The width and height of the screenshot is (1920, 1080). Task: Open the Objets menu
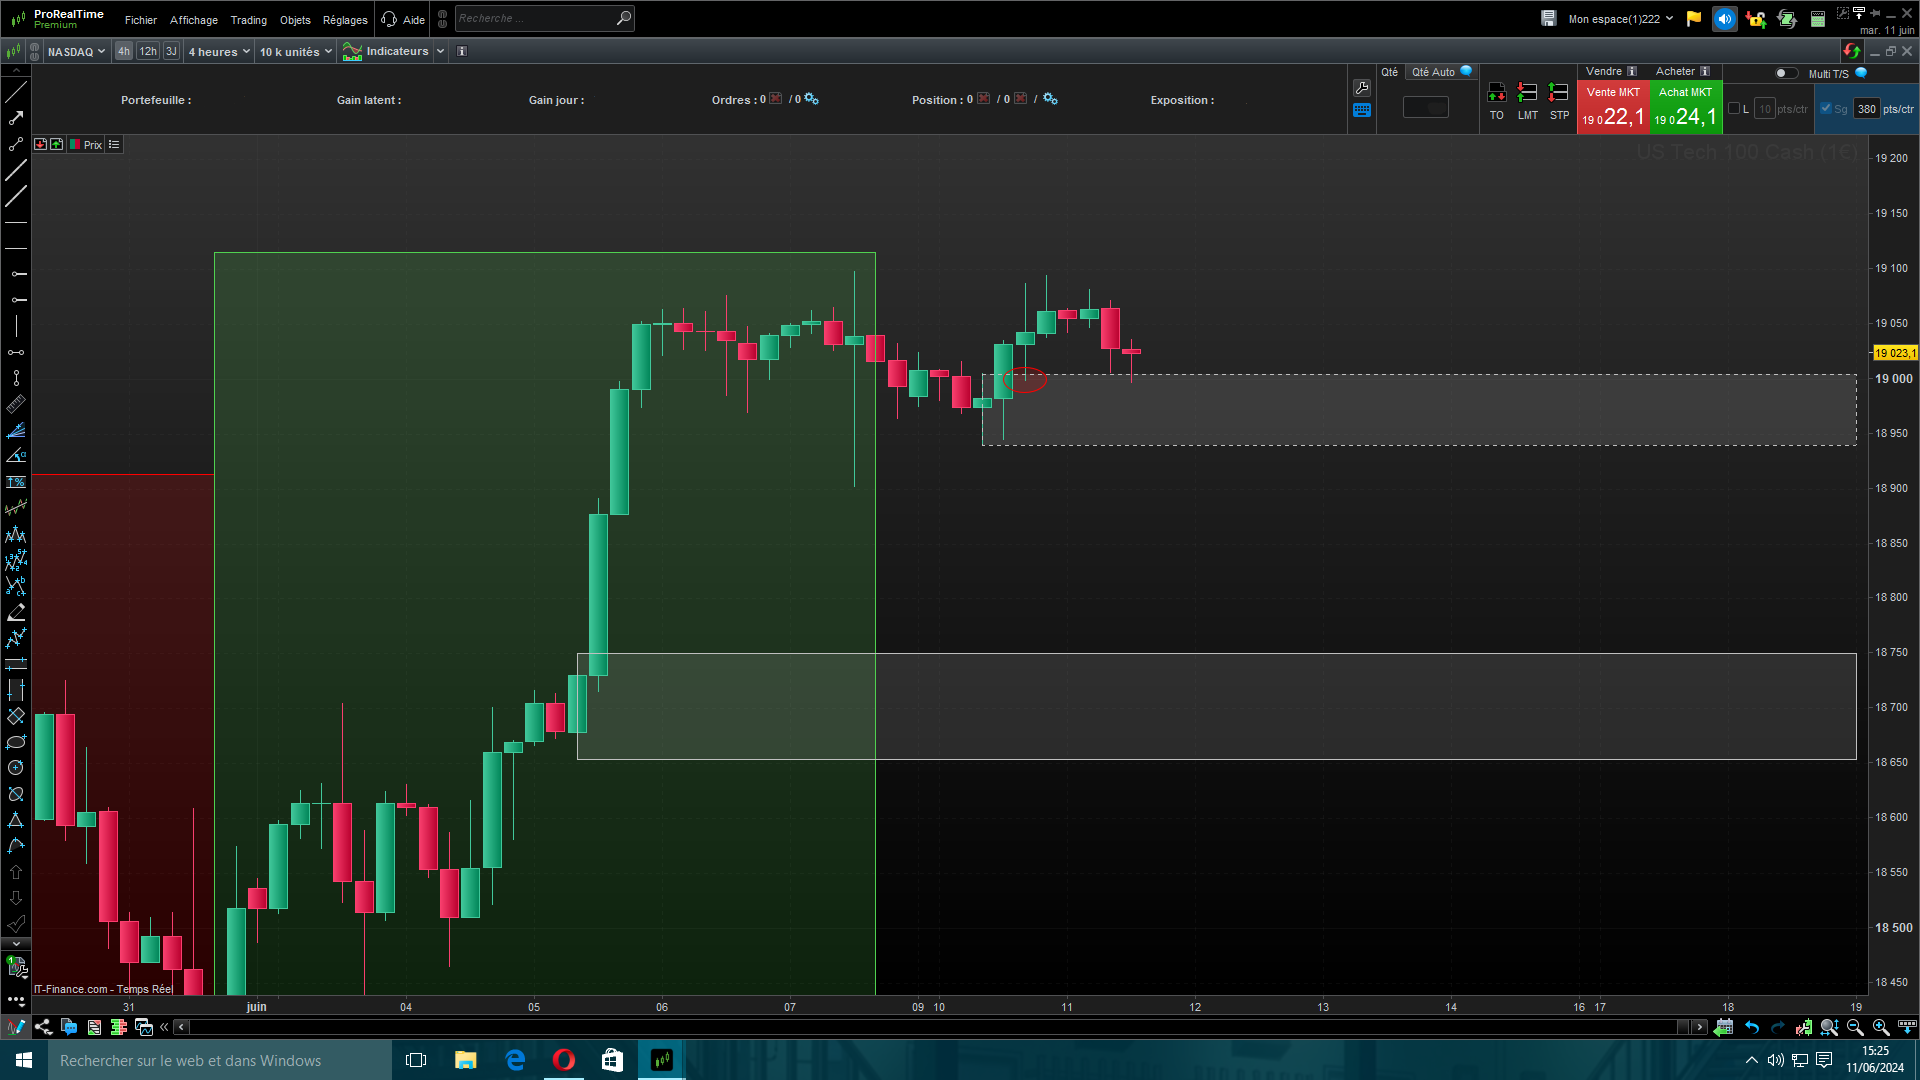coord(295,20)
